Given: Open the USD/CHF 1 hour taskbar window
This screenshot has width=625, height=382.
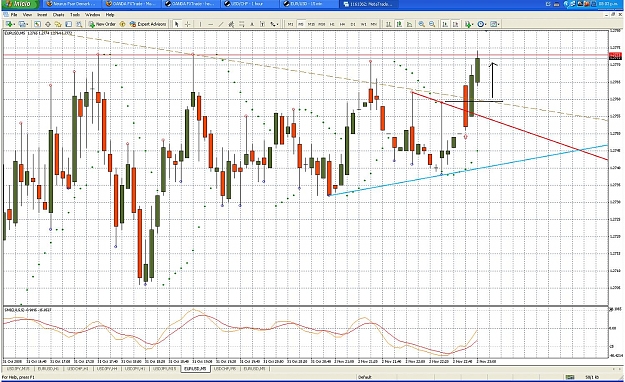Looking at the screenshot, I should pos(250,4).
